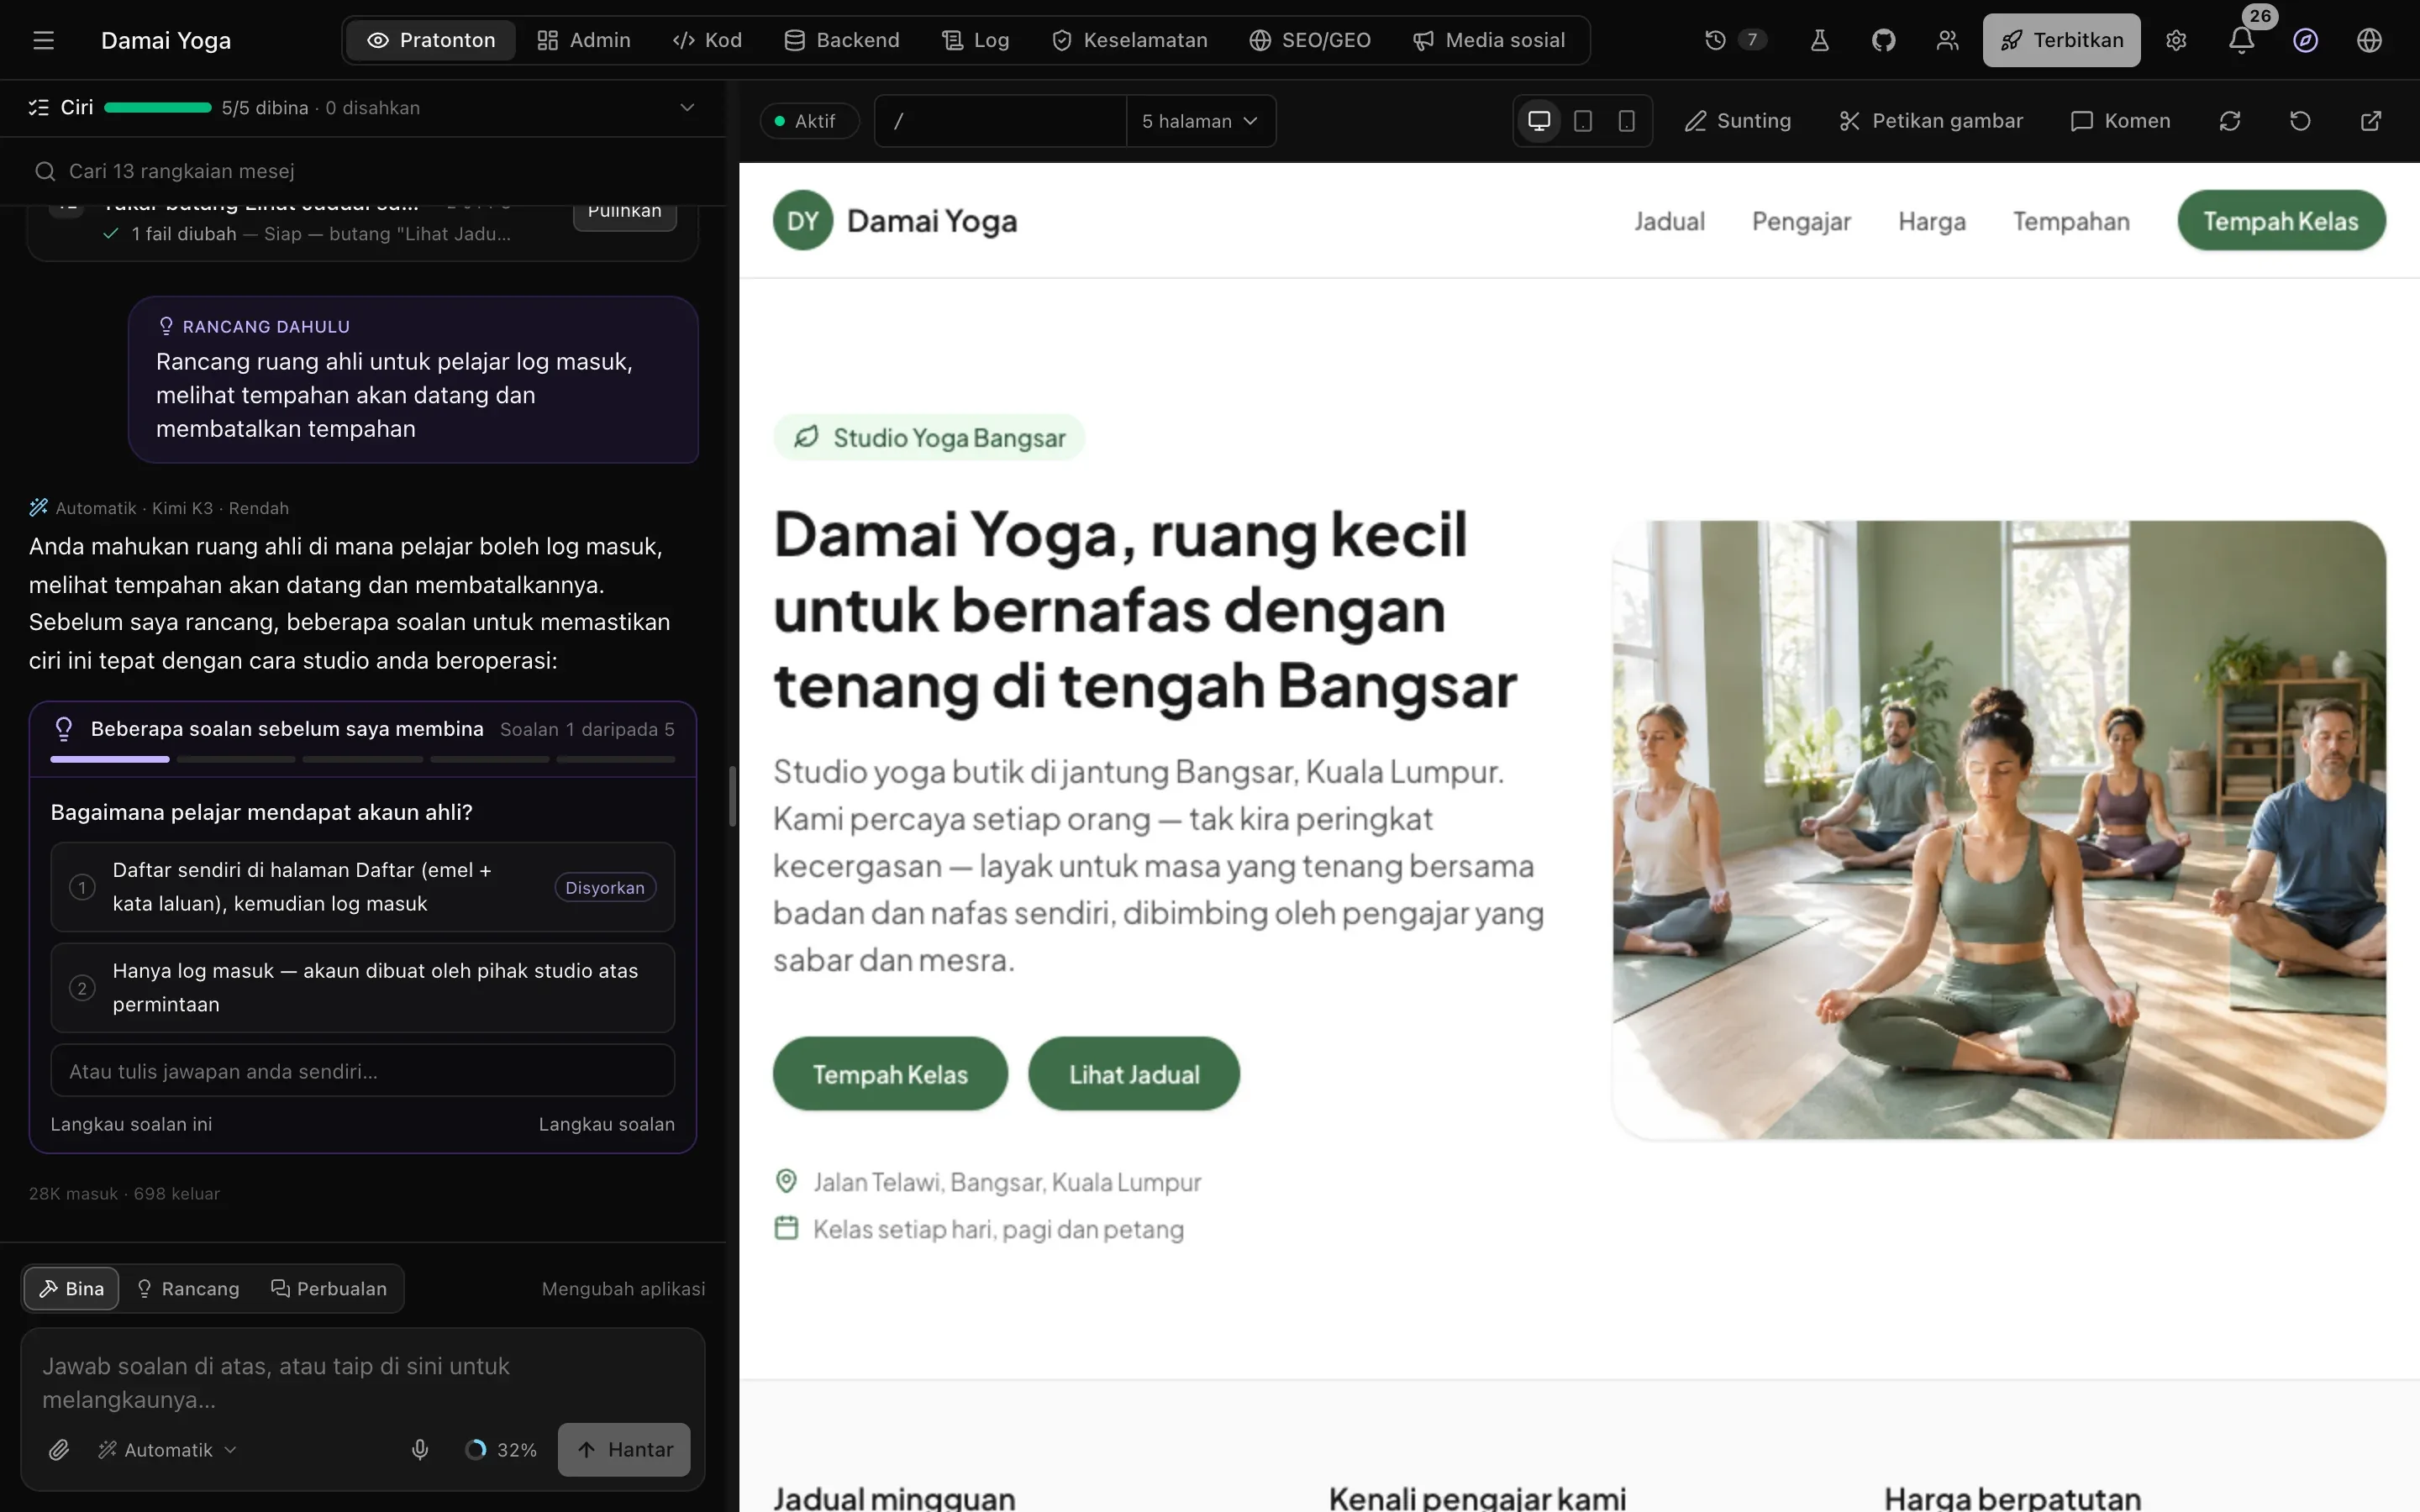Click the Cari 13 rangkaian mesej search field

point(363,171)
